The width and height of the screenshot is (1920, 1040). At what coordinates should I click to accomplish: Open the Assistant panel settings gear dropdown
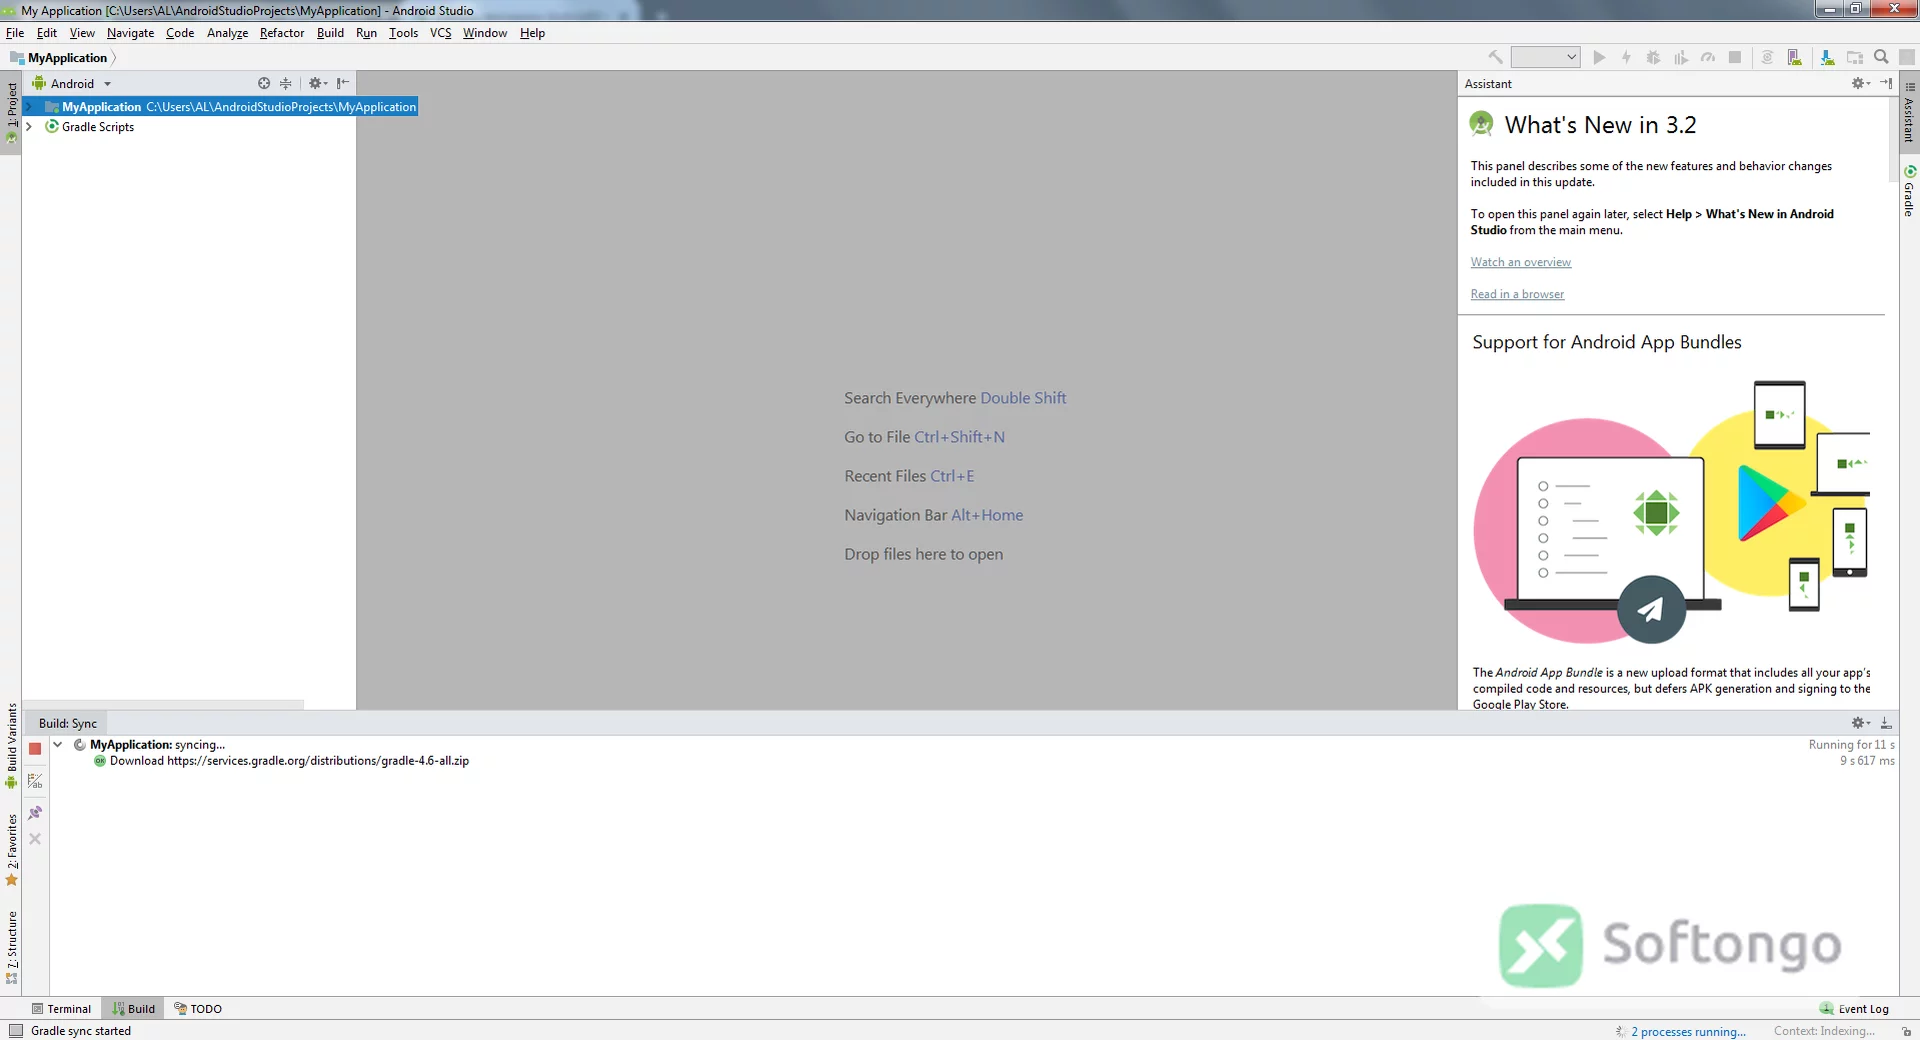click(x=1860, y=83)
